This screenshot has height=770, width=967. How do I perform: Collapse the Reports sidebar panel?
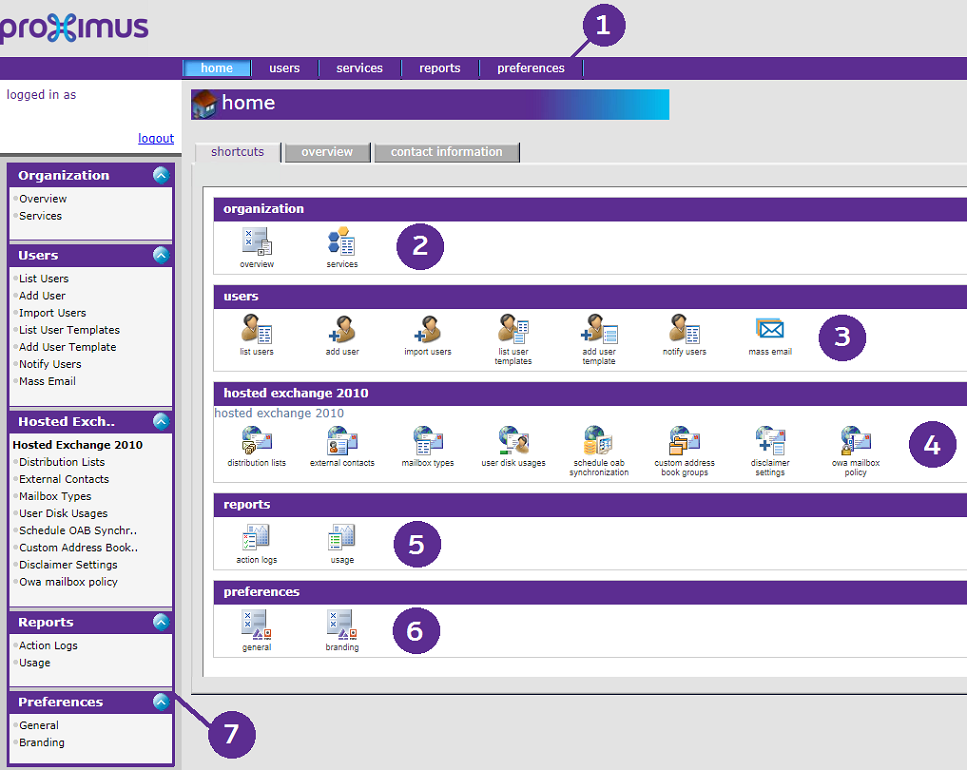point(161,622)
